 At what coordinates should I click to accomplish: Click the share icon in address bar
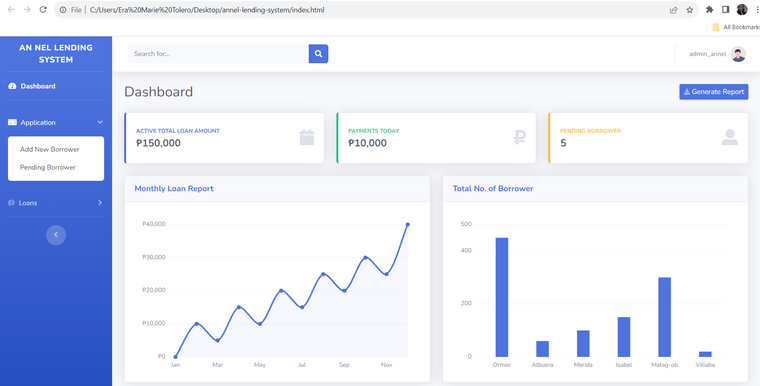tap(673, 10)
